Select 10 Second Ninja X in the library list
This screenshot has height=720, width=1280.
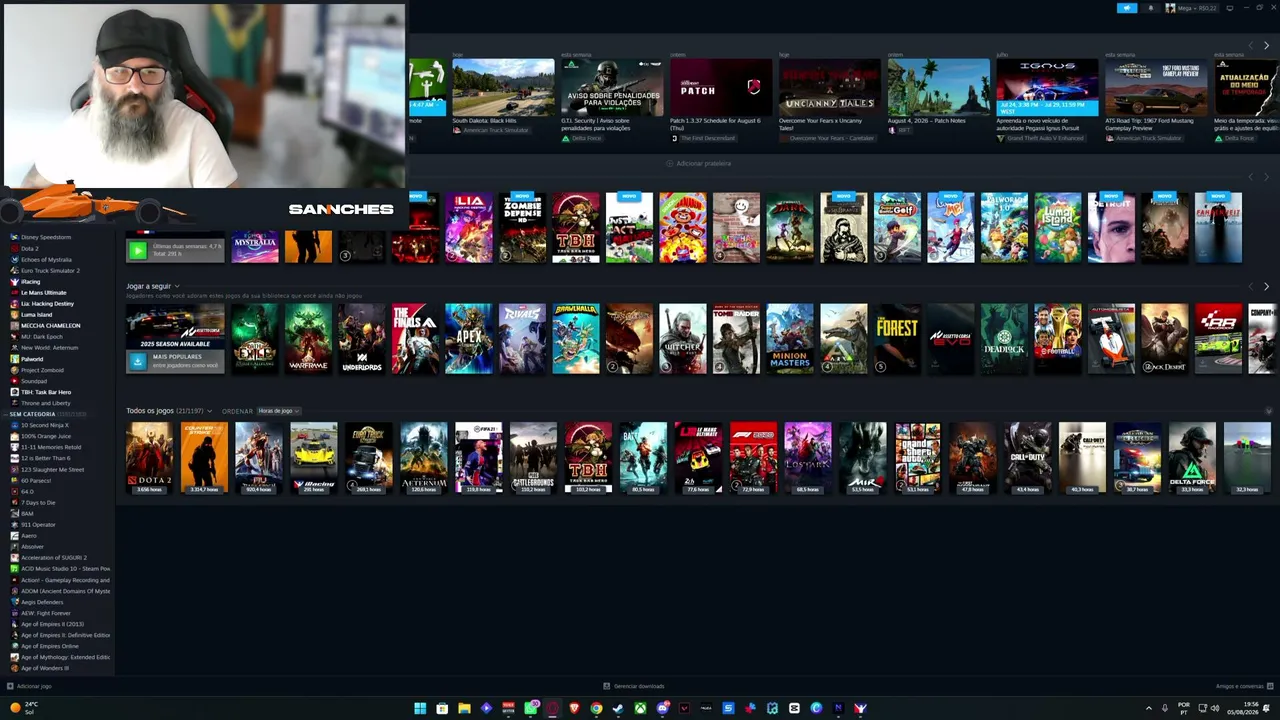click(x=45, y=425)
